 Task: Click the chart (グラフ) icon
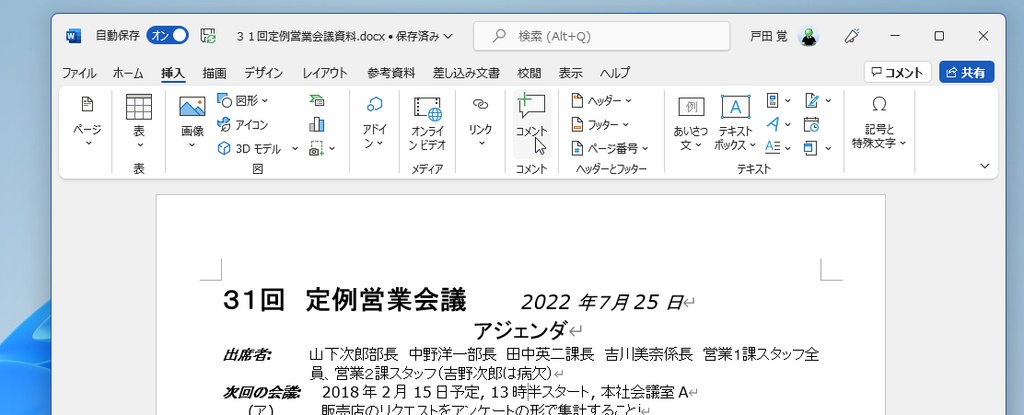[317, 124]
